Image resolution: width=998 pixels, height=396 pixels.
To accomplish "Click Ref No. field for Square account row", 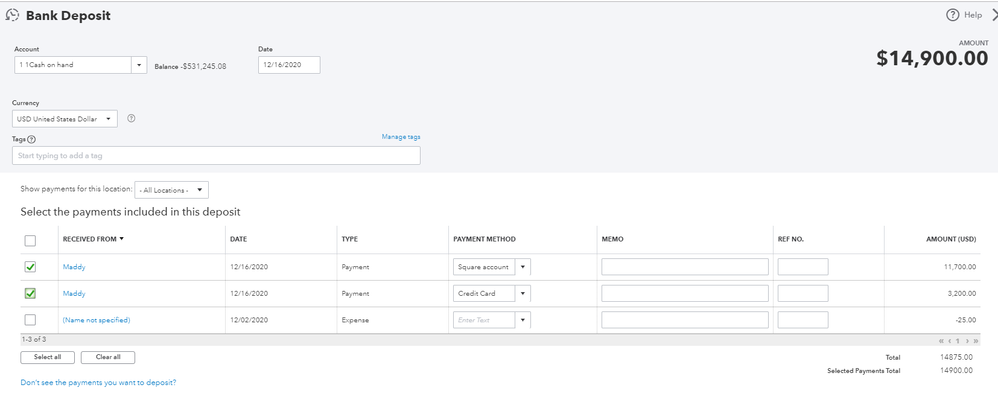I will point(803,267).
